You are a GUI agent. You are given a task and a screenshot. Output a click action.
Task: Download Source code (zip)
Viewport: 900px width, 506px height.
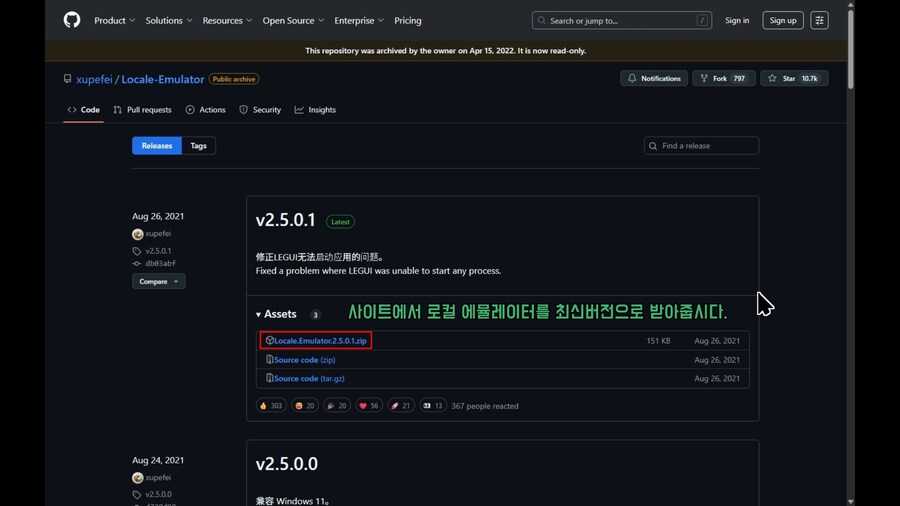304,360
